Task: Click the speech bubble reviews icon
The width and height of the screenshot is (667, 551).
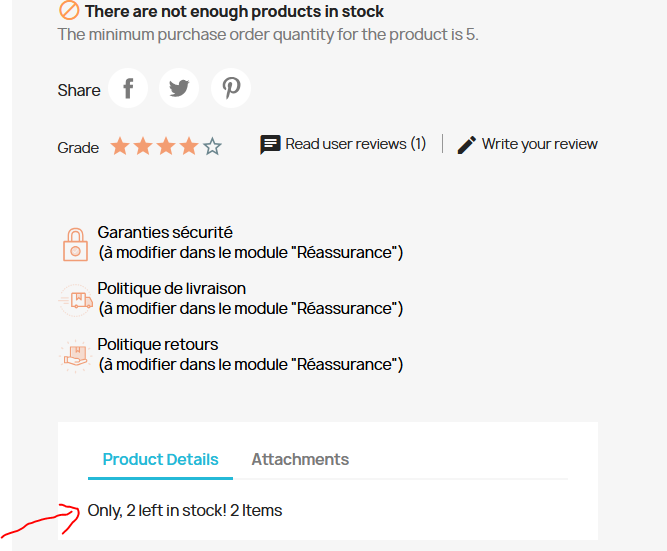Action: click(270, 145)
